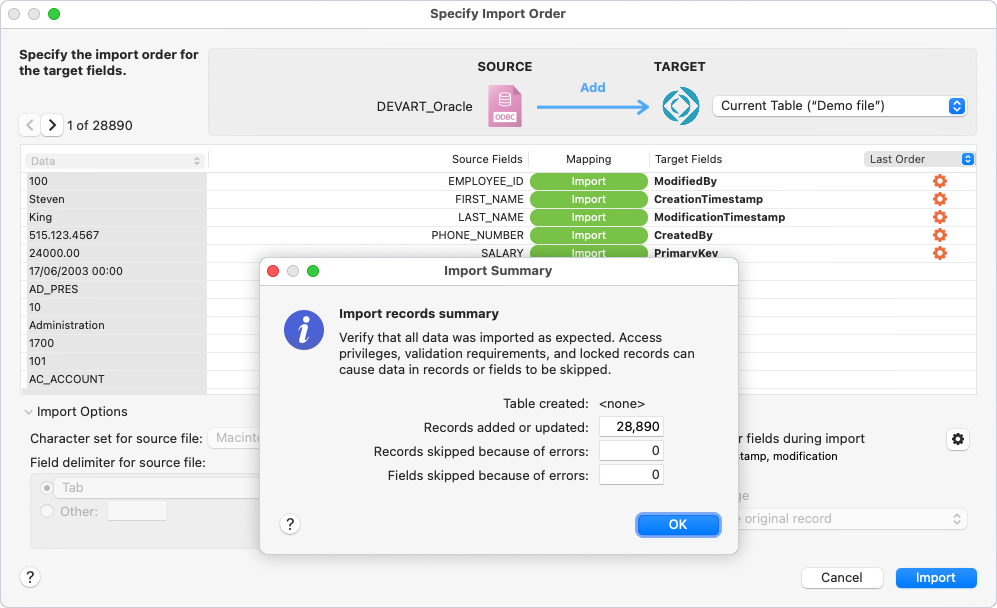Open field options gear next to PrimaryKey
Screen dimensions: 997x608
coord(940,253)
